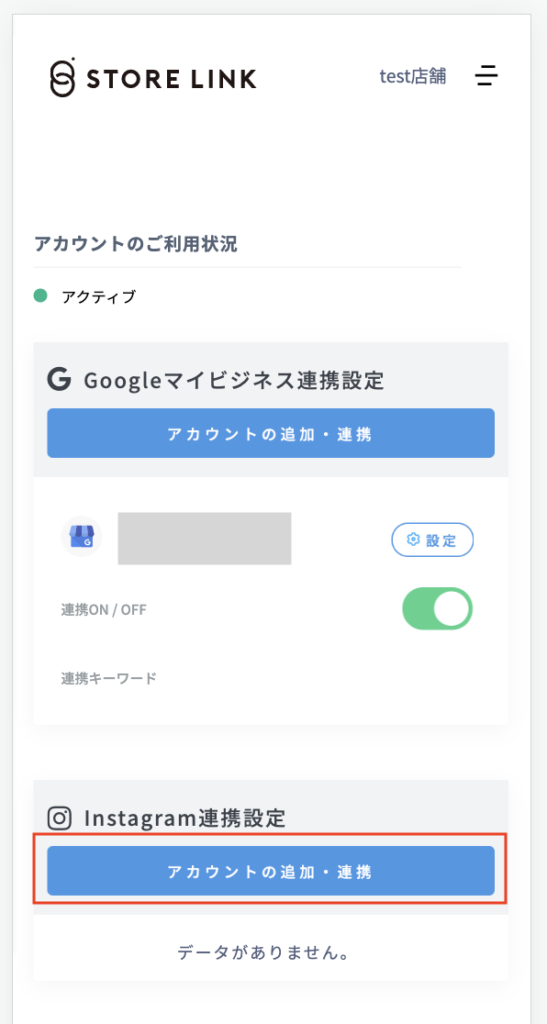
Task: Click the Google My Business storefront icon
Action: tap(82, 536)
